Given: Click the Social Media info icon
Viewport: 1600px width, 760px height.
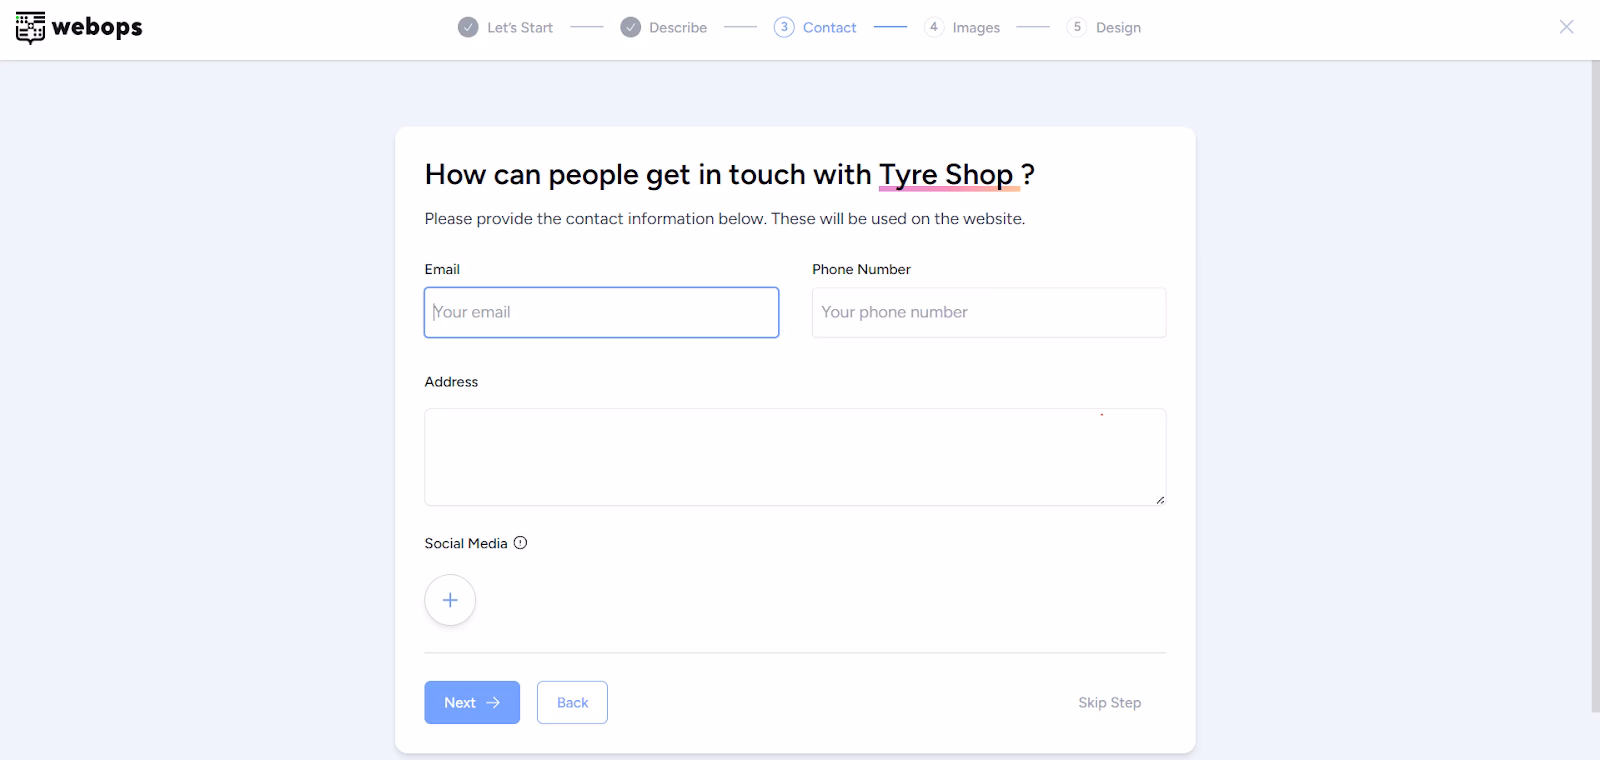Looking at the screenshot, I should tap(520, 543).
